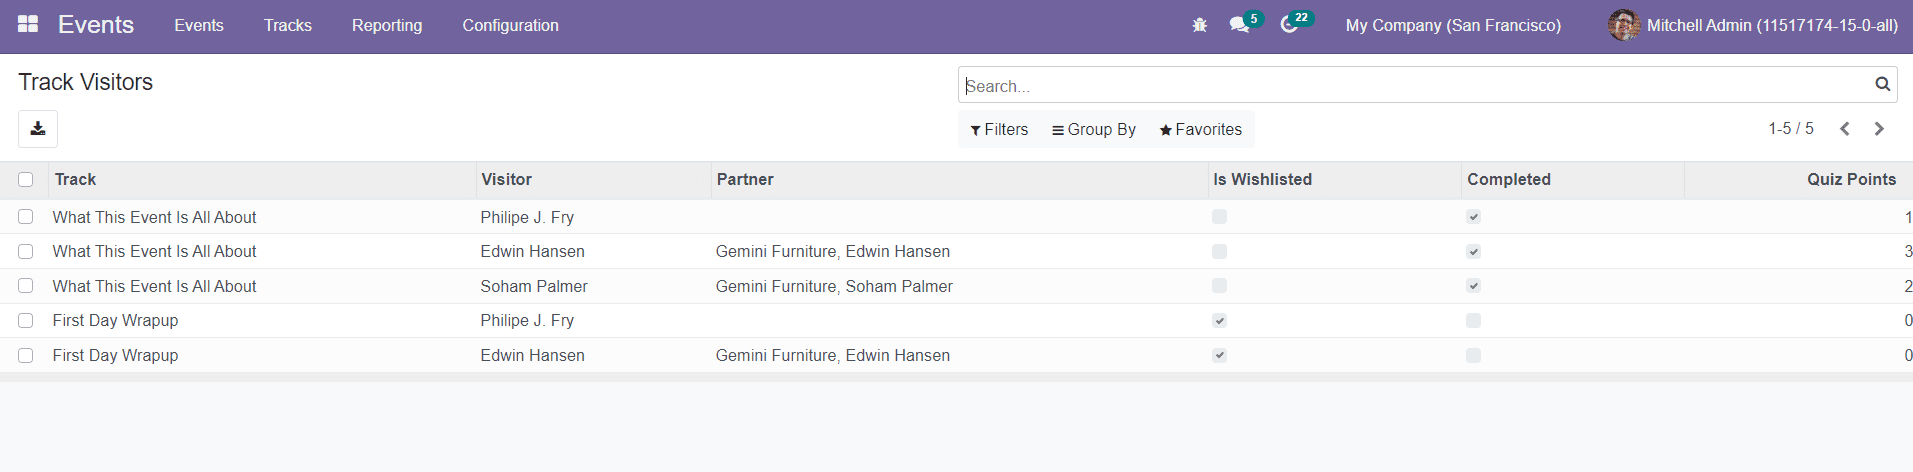This screenshot has height=472, width=1913.
Task: Open the Filters dropdown
Action: click(999, 130)
